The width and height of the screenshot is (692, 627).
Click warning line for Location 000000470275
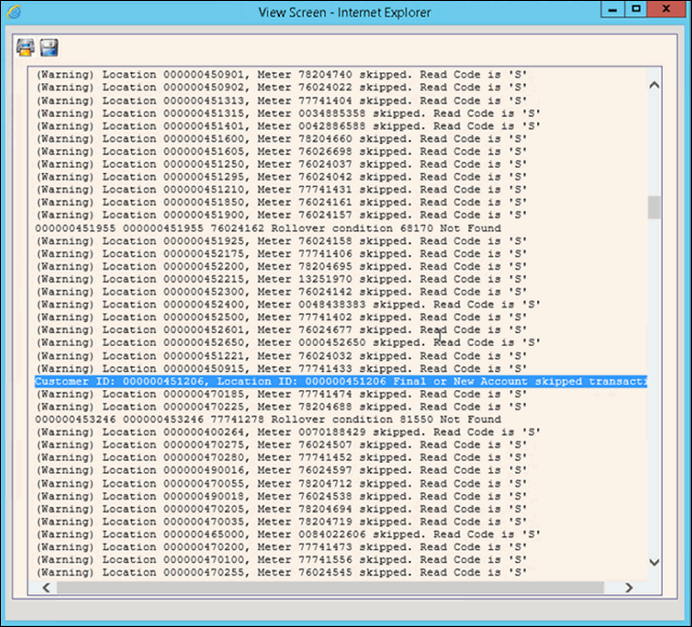(281, 445)
